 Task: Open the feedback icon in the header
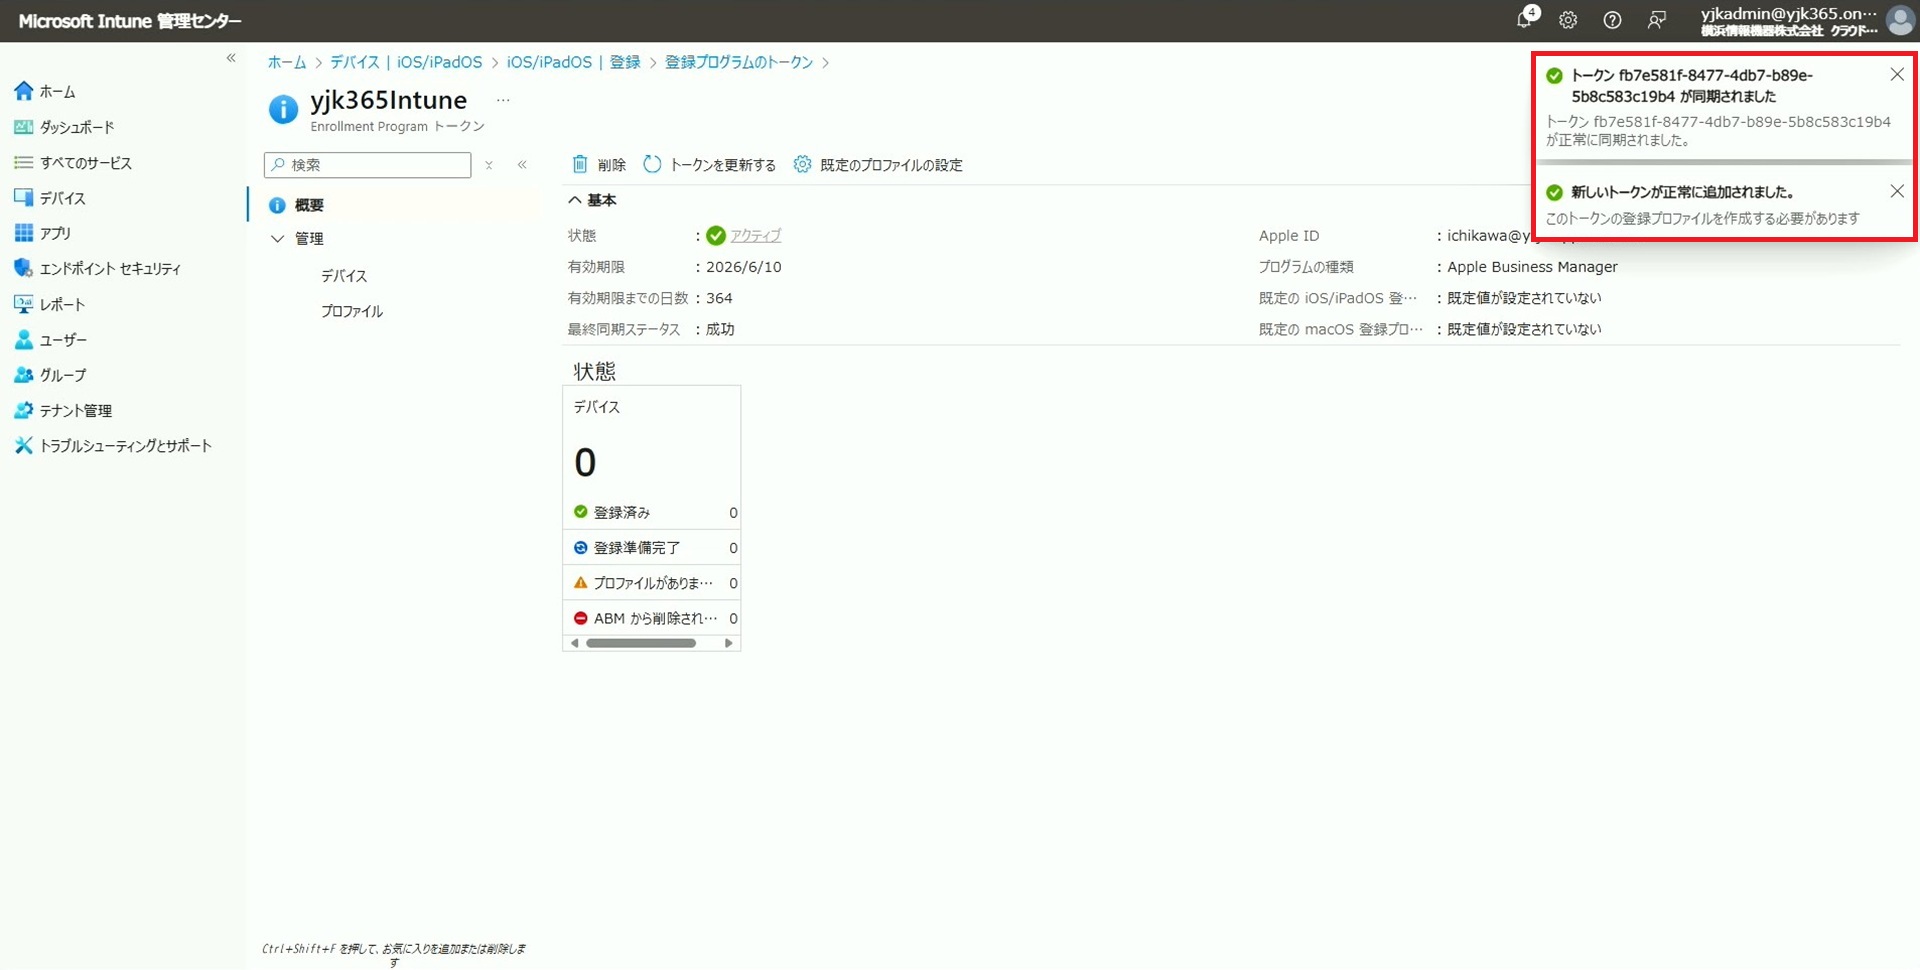[1657, 20]
